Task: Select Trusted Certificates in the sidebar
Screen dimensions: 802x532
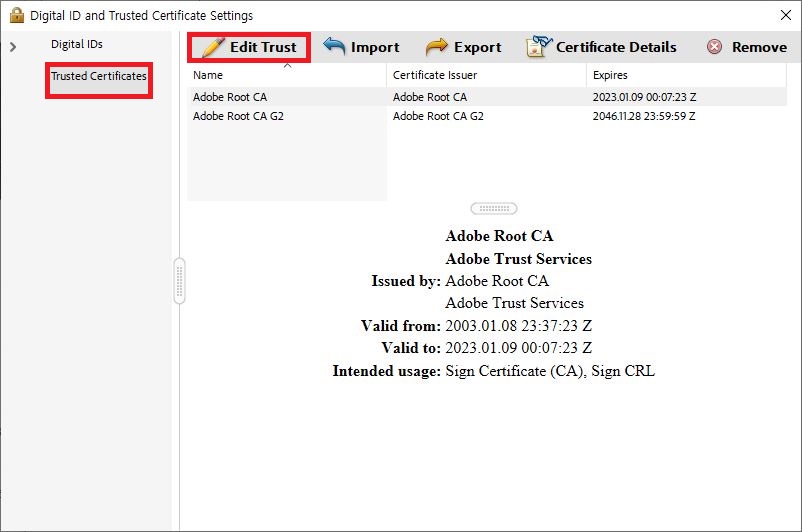Action: (99, 76)
